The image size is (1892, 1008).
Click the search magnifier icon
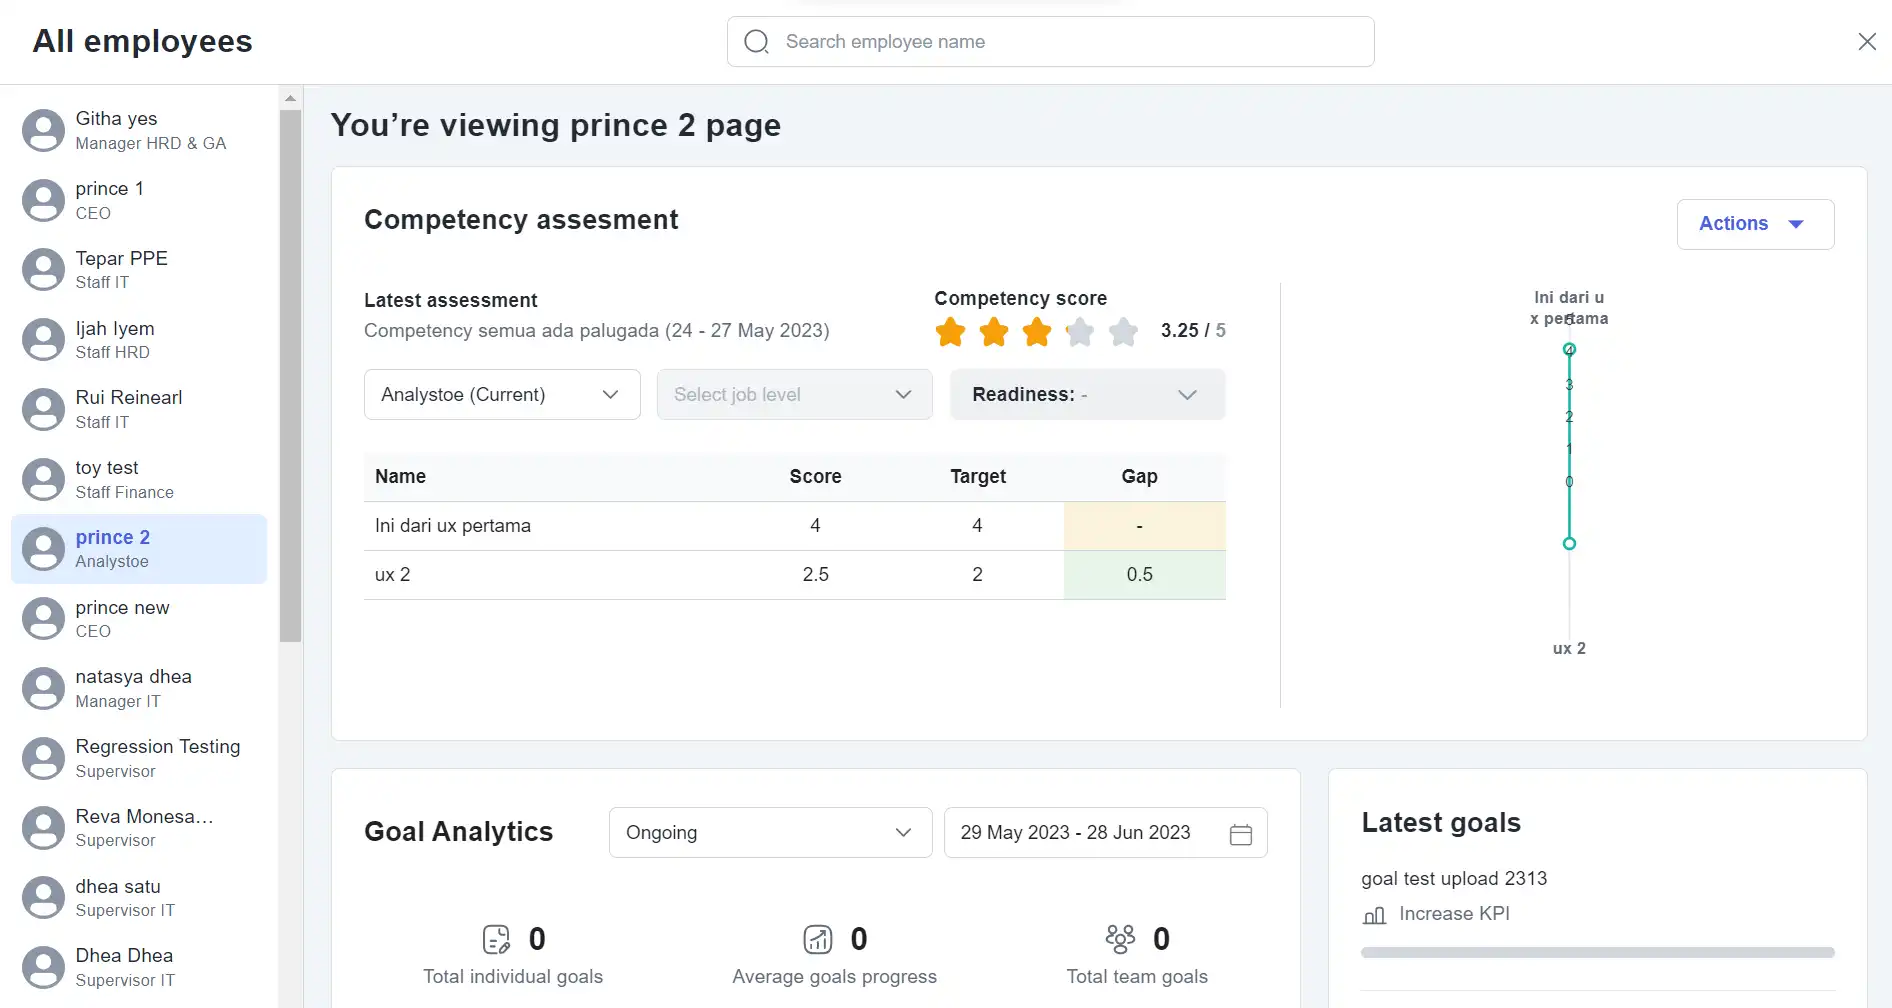[757, 42]
